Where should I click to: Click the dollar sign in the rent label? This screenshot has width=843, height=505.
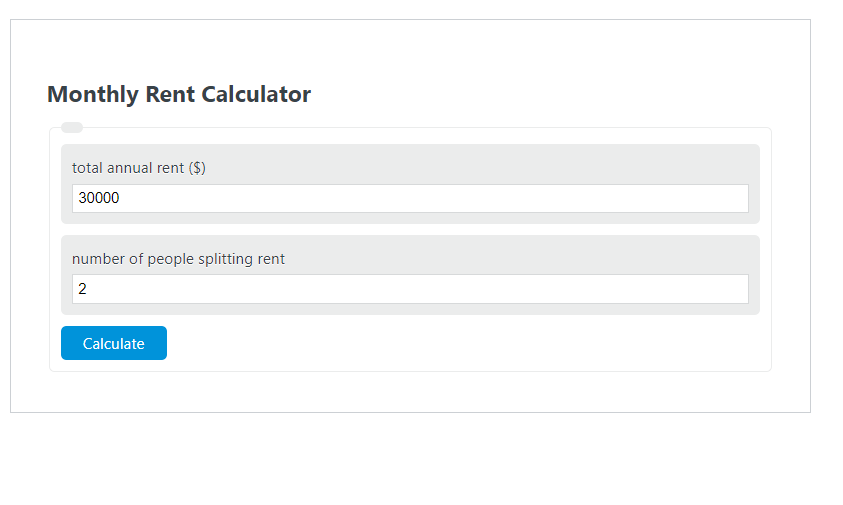point(197,168)
